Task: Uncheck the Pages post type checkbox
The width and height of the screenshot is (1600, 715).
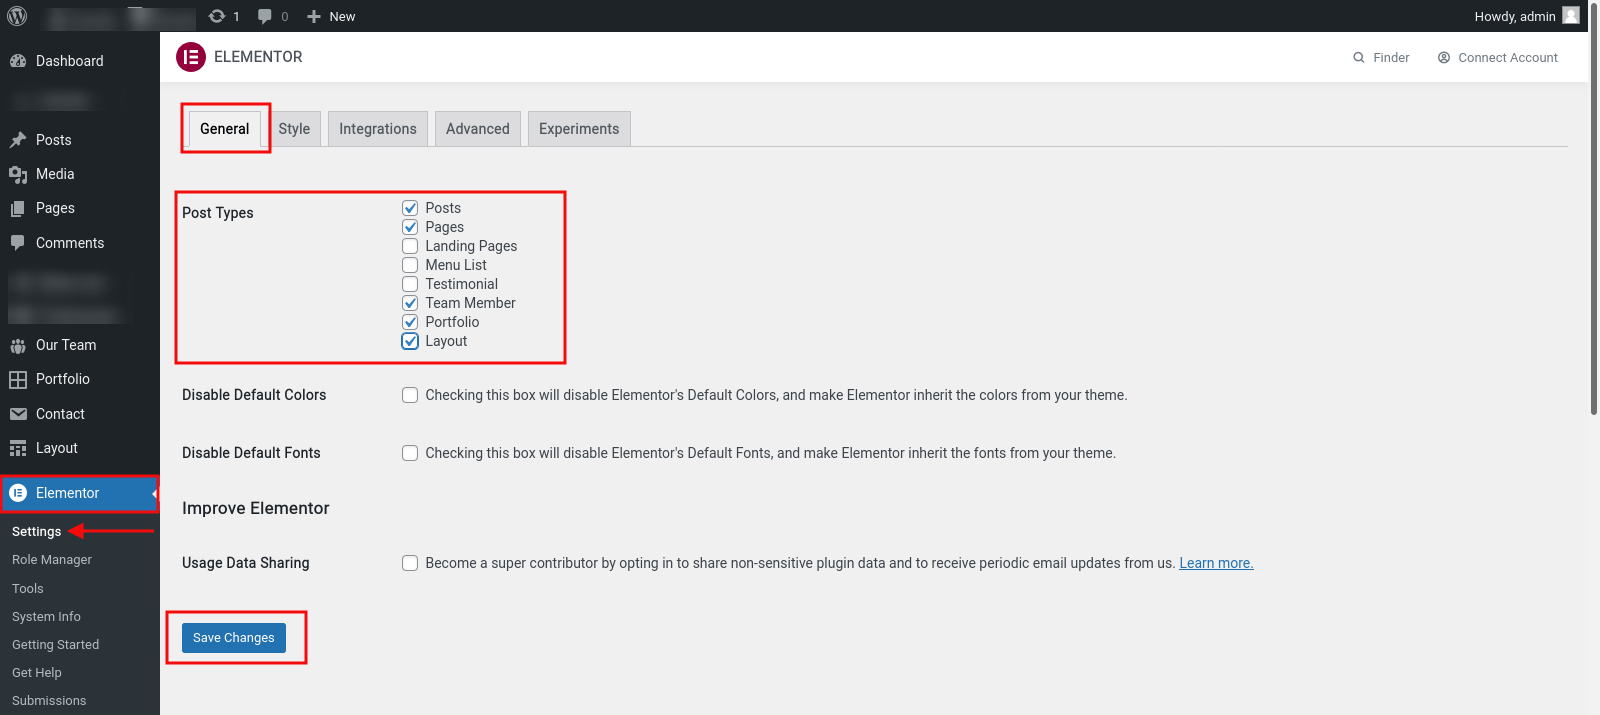Action: tap(410, 227)
